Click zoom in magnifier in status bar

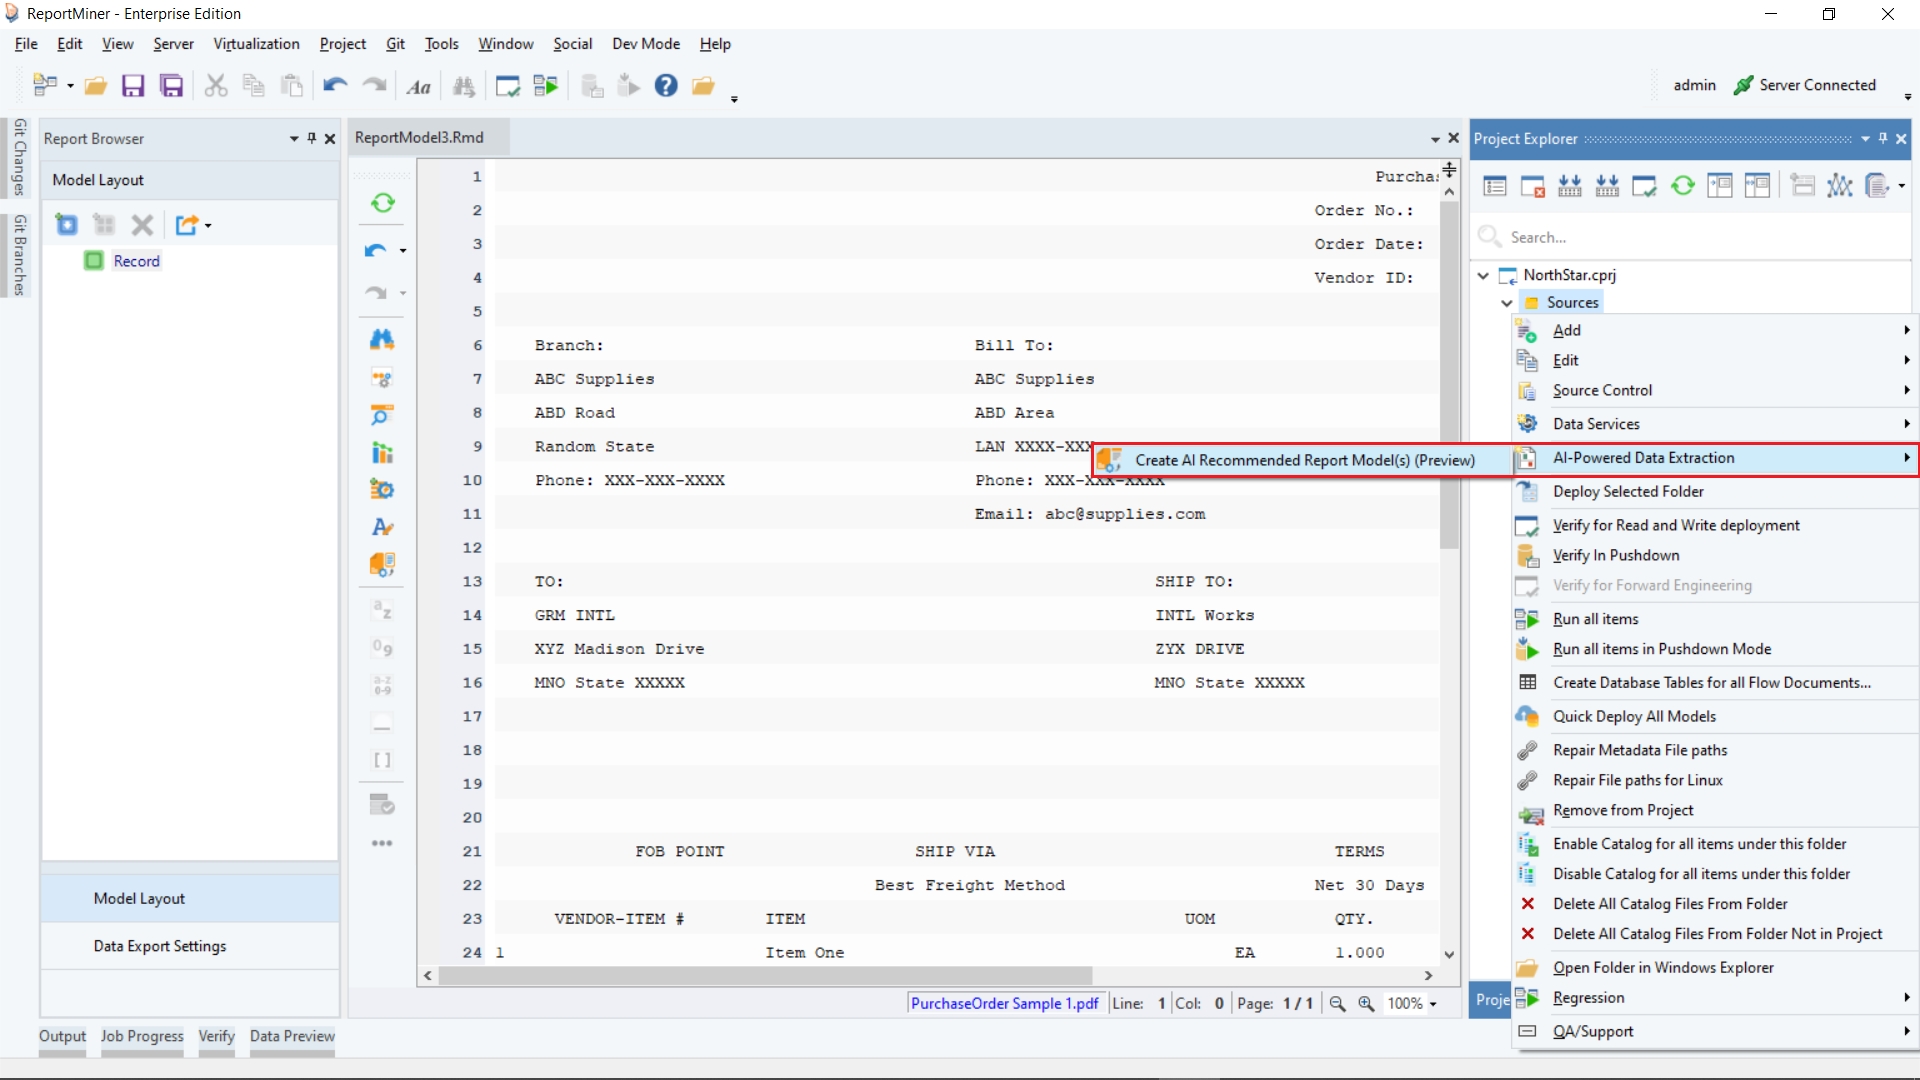(x=1366, y=1004)
